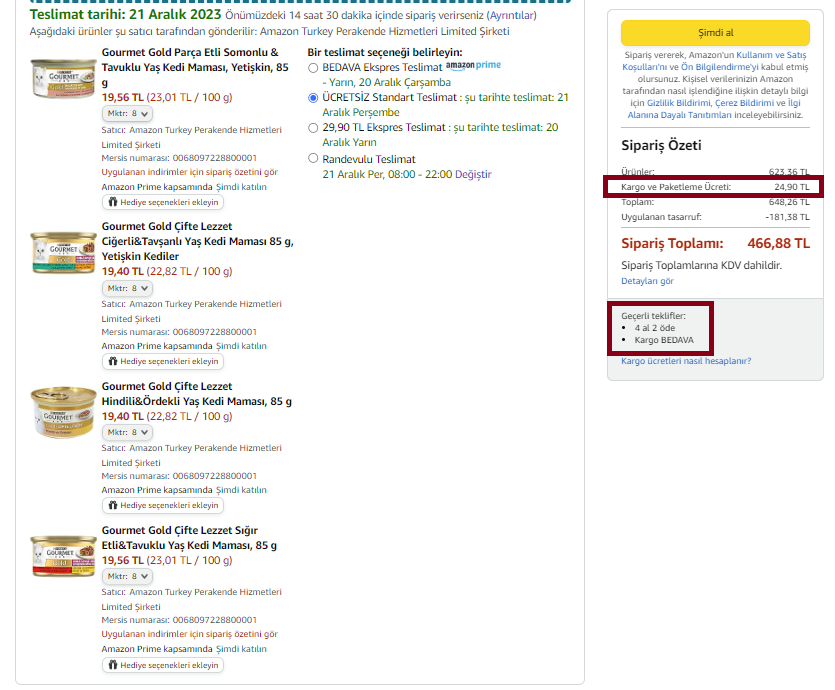Image resolution: width=835 pixels, height=690 pixels.
Task: Click the Teslimat tarihi: 21 Aralık 2023 heading
Action: tap(125, 14)
